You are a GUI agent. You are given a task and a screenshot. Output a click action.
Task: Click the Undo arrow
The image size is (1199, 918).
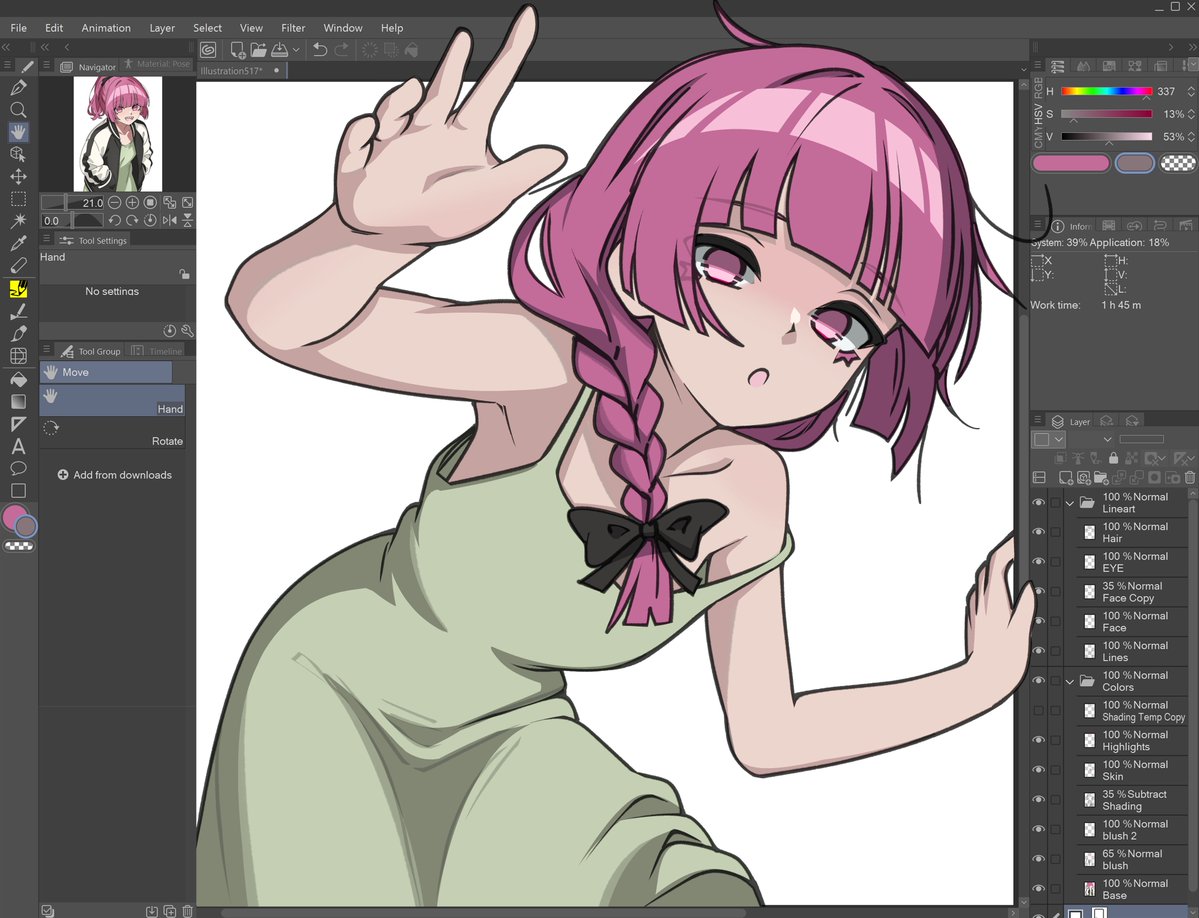pyautogui.click(x=320, y=50)
